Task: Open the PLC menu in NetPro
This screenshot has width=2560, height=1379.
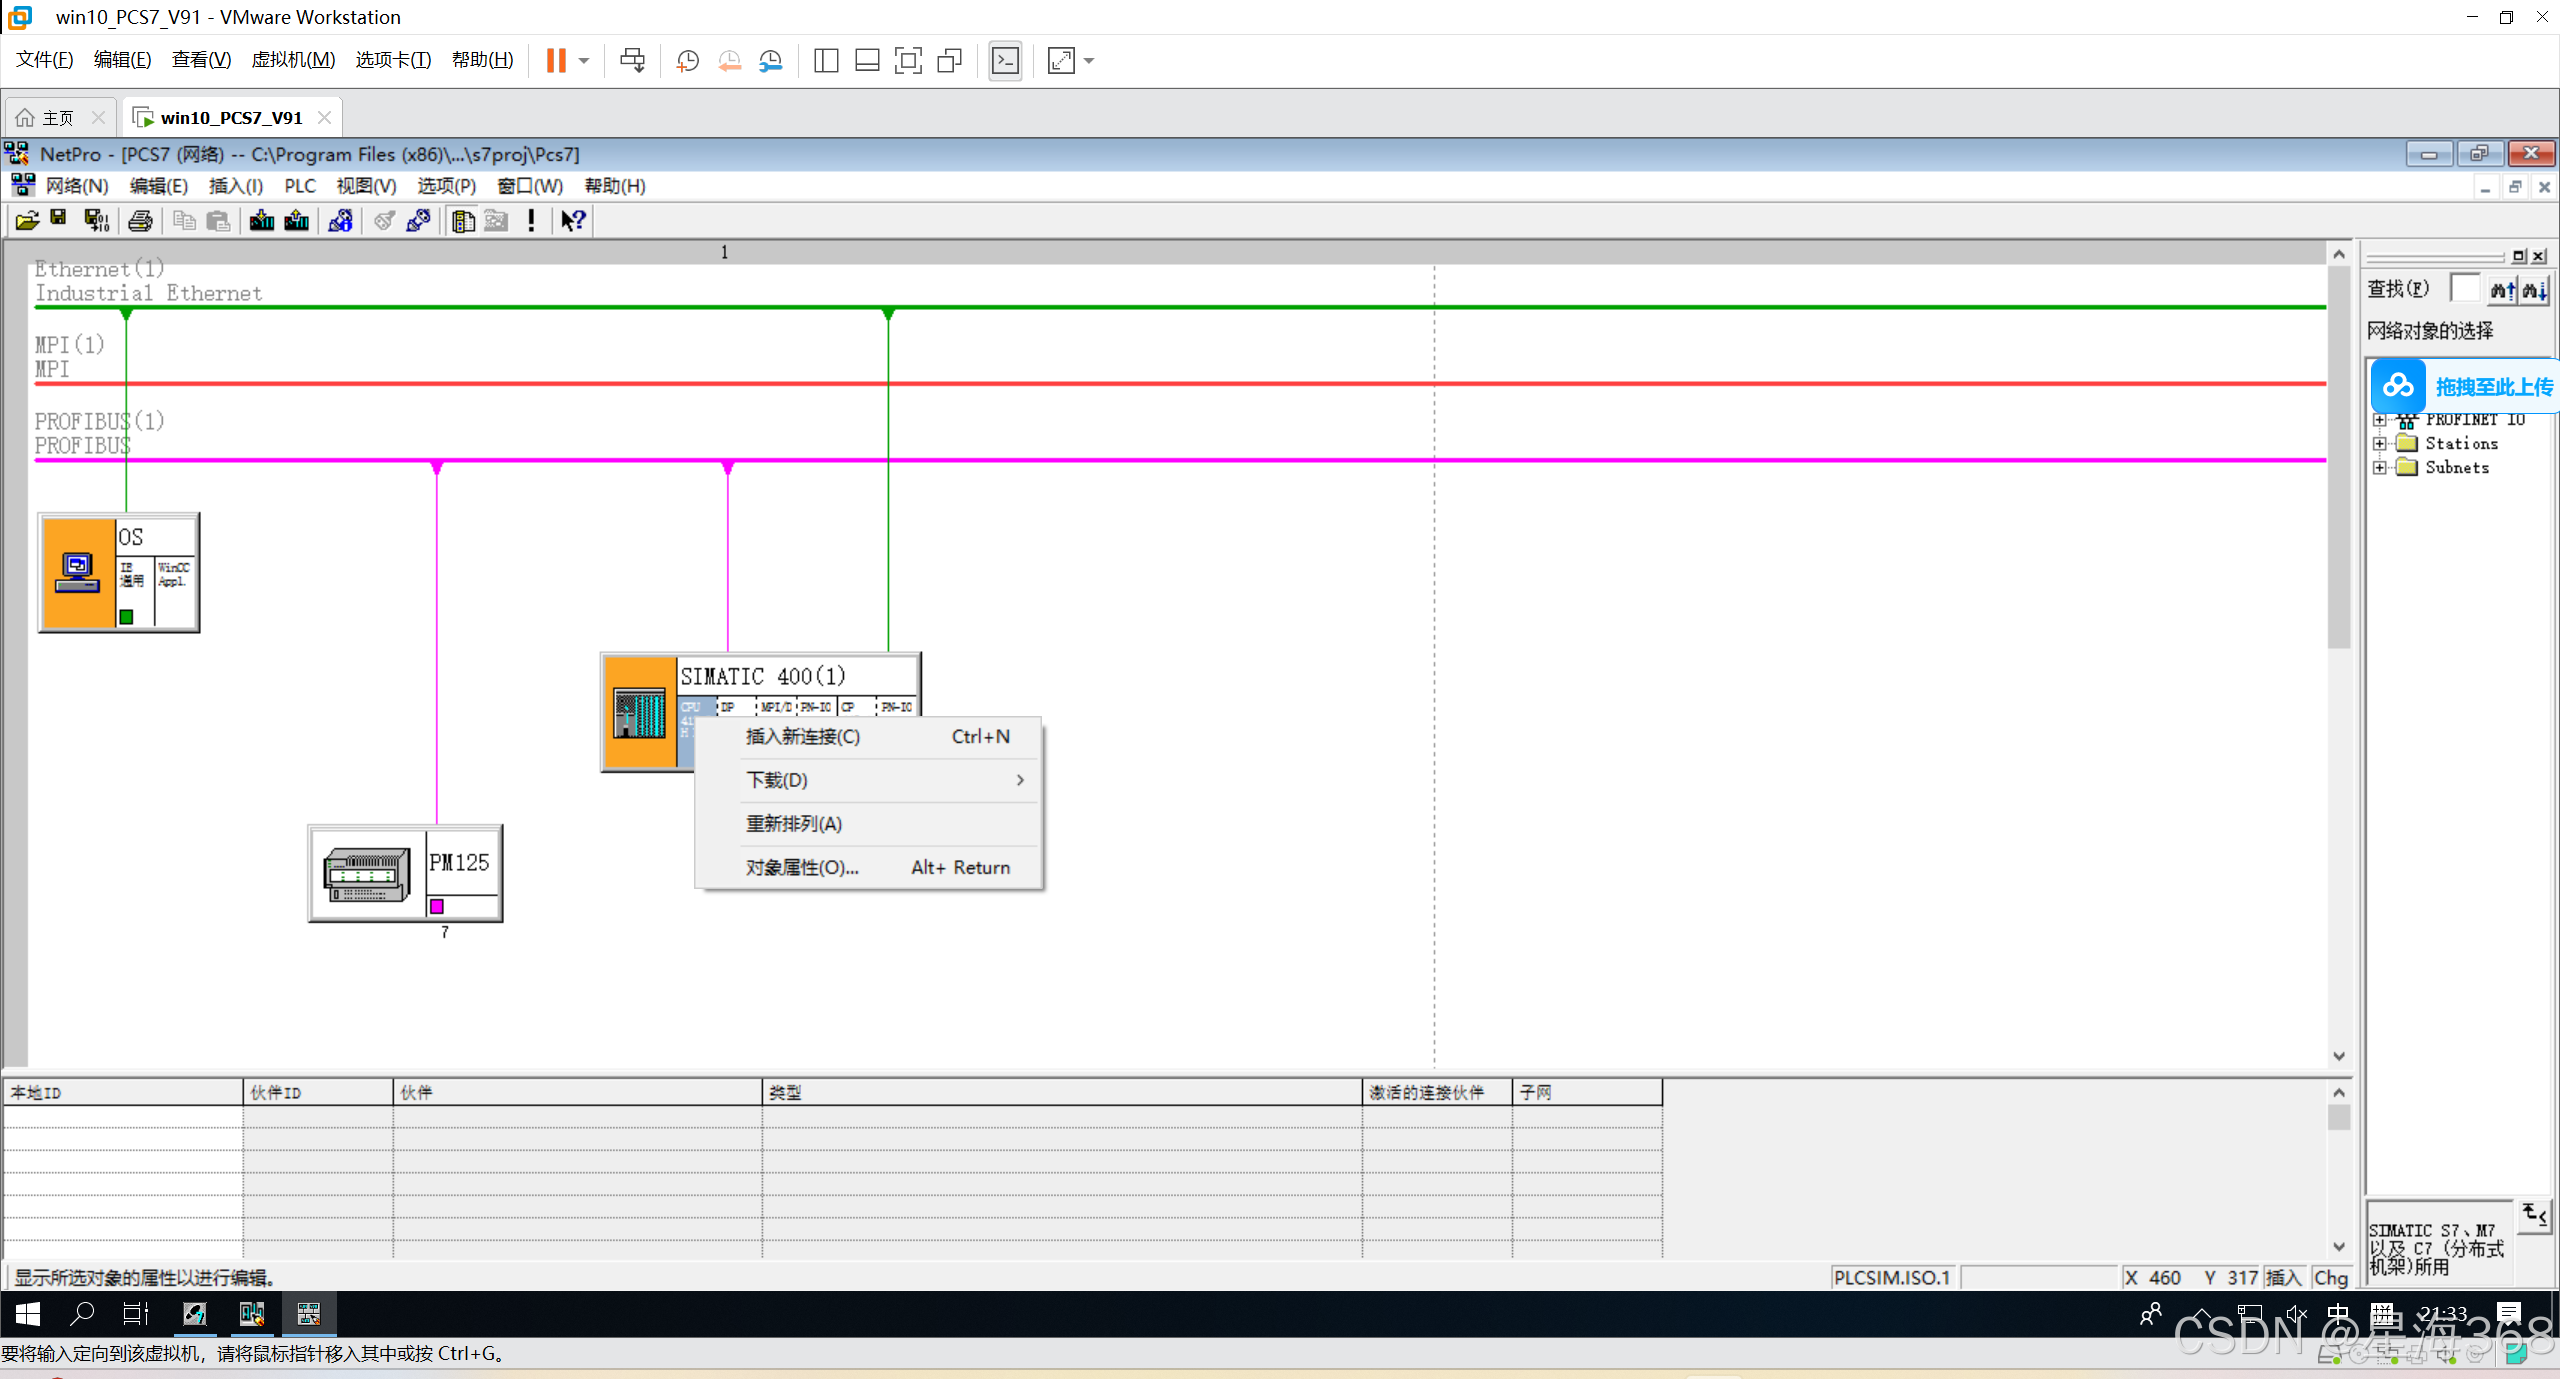Action: click(299, 186)
